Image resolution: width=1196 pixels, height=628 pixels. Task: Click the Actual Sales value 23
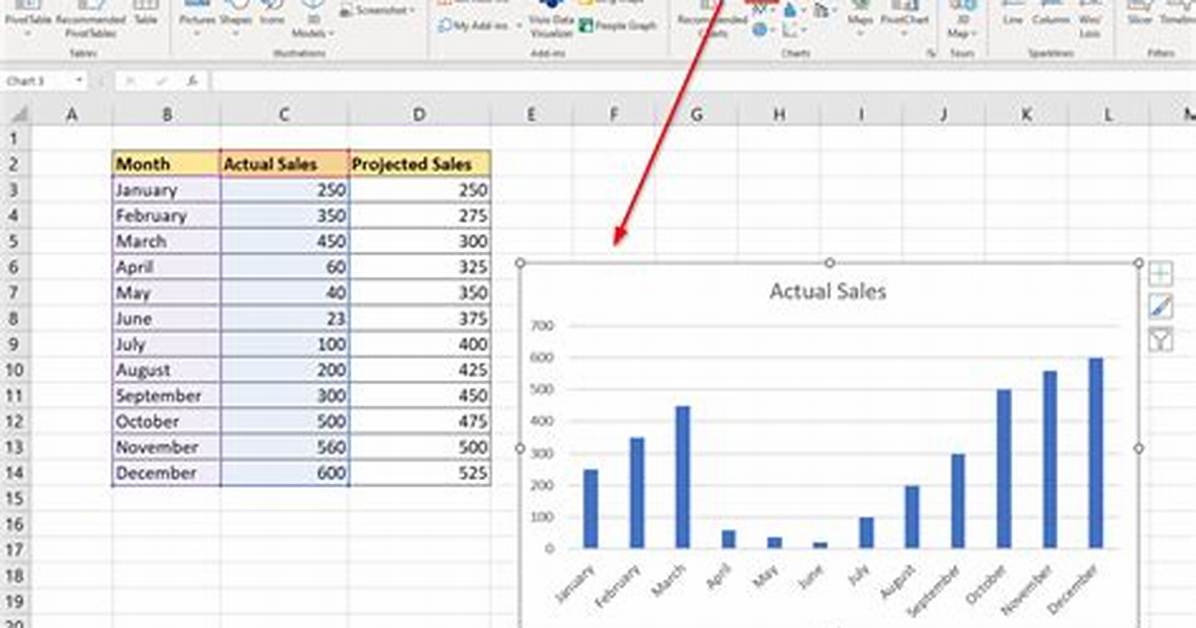pos(285,318)
